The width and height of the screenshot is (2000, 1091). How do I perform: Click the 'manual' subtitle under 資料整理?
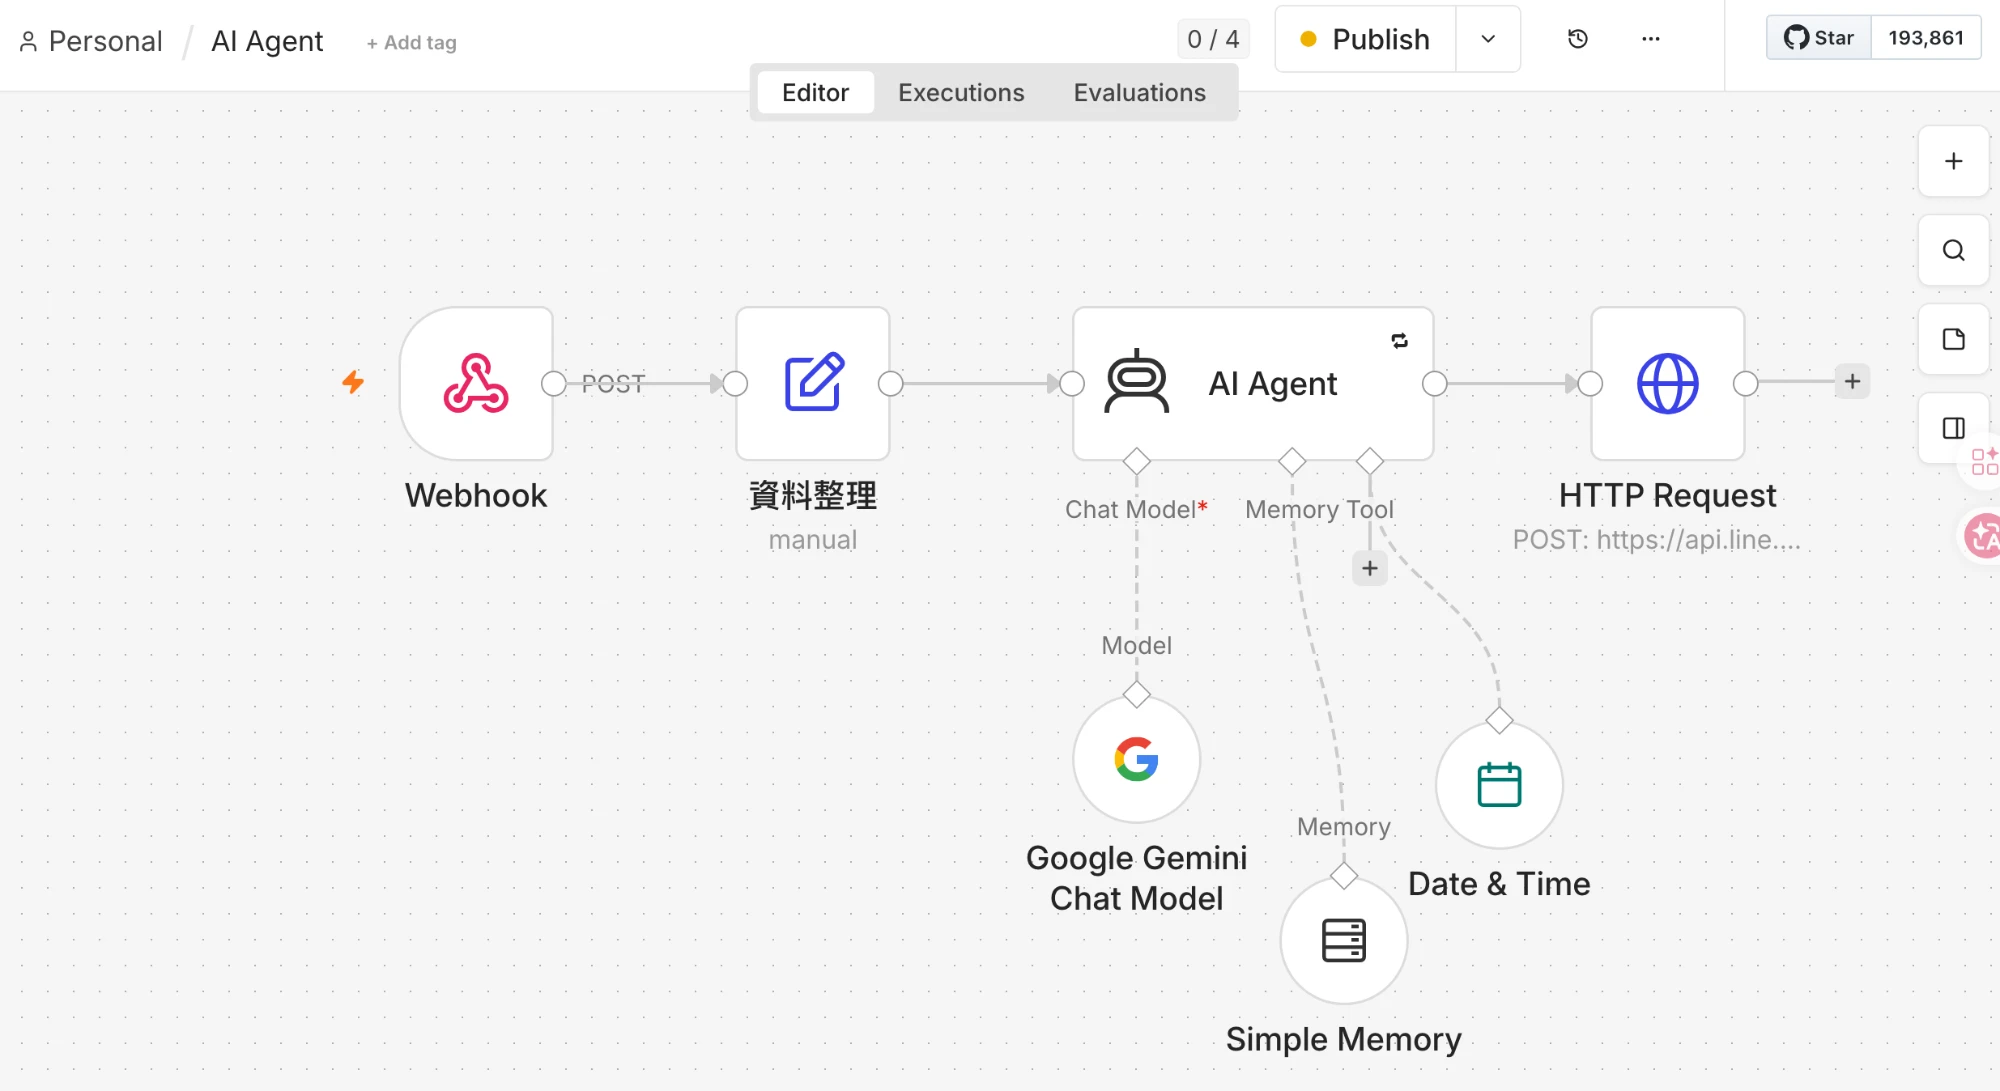(813, 540)
